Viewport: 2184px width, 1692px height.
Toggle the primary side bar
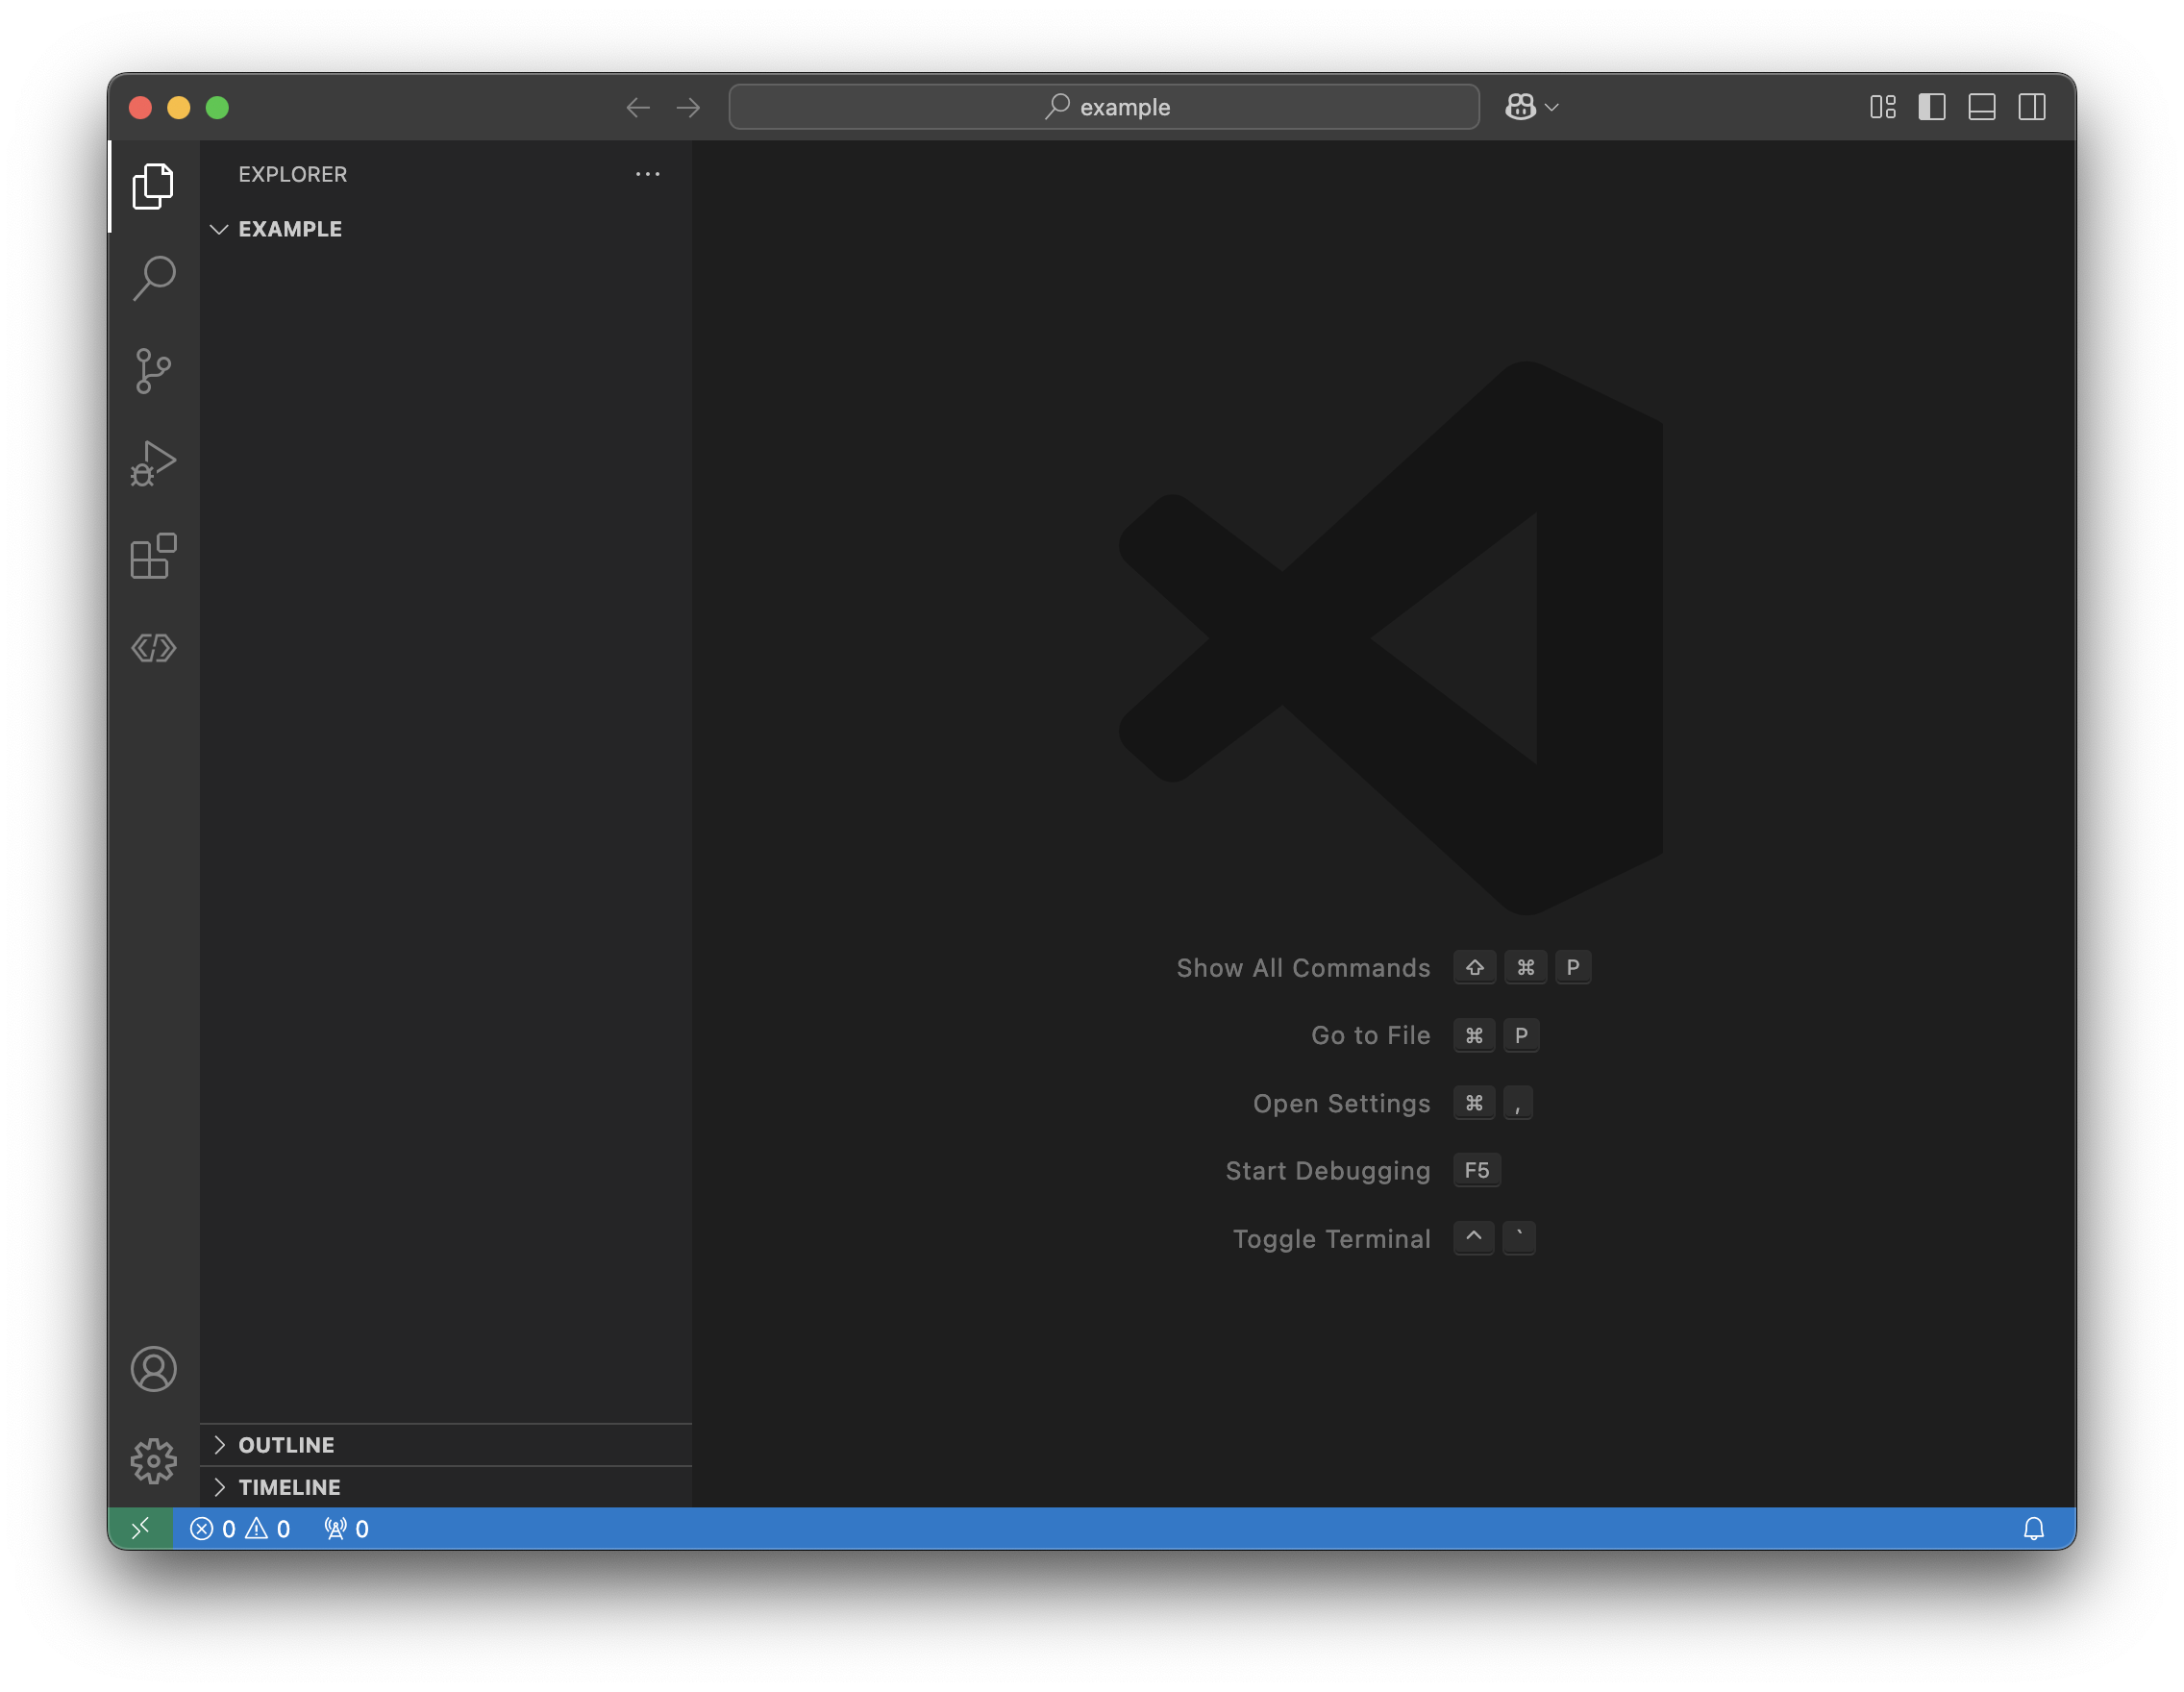pos(1931,107)
